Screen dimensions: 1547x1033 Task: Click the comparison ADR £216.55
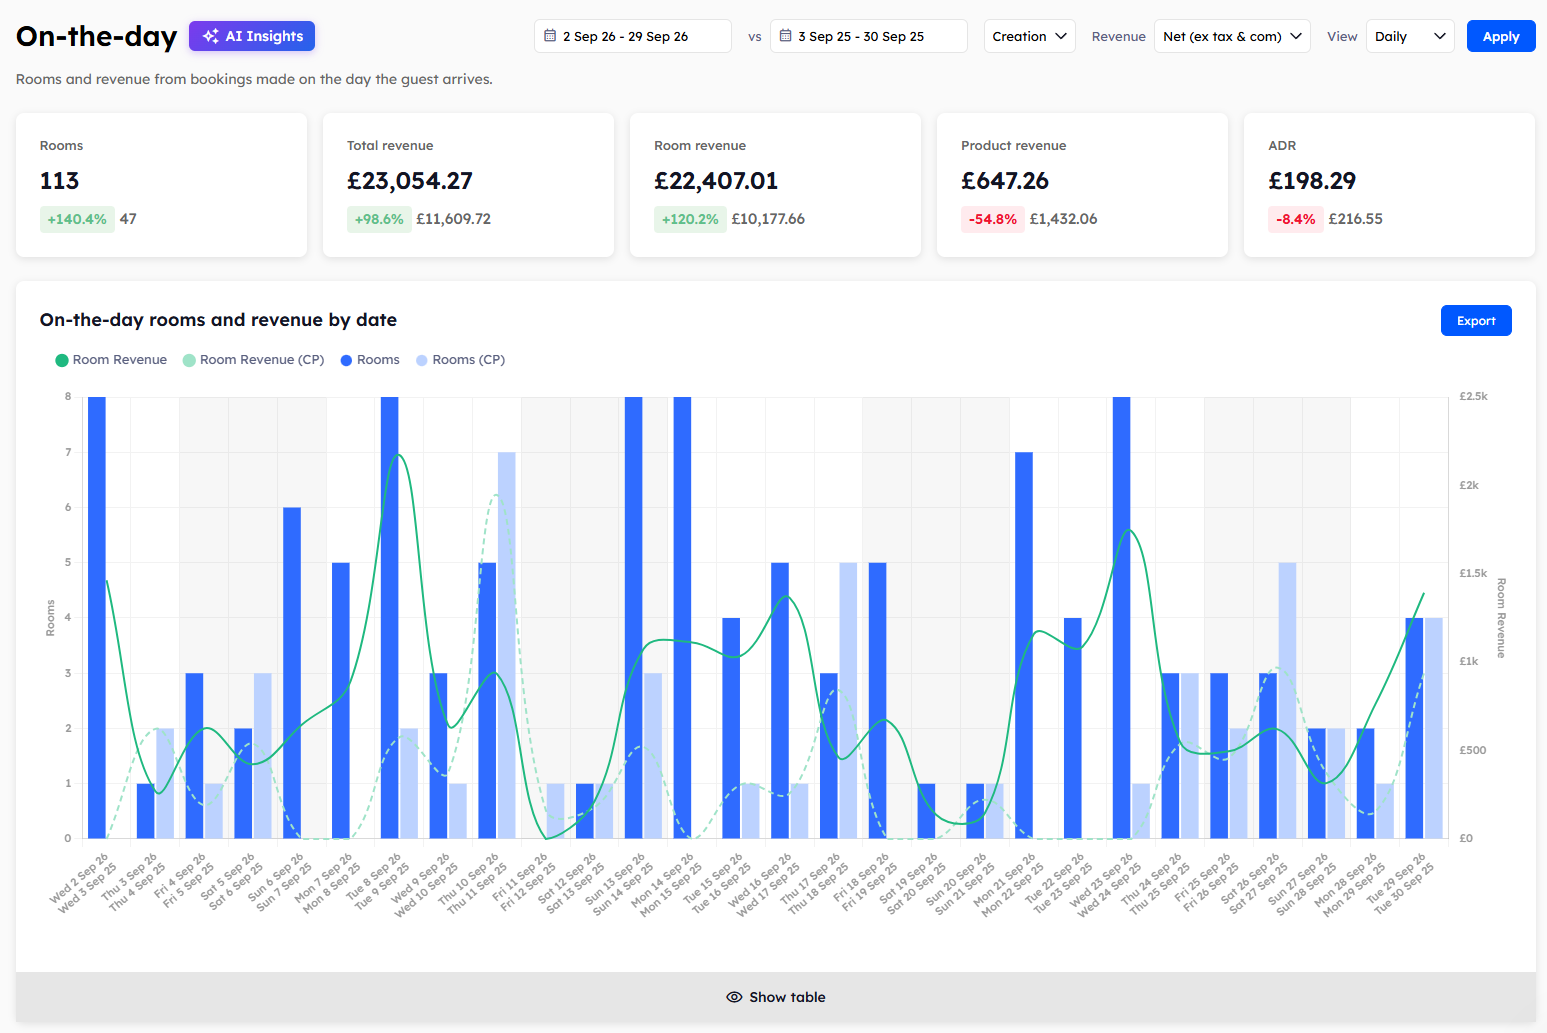click(x=1356, y=219)
